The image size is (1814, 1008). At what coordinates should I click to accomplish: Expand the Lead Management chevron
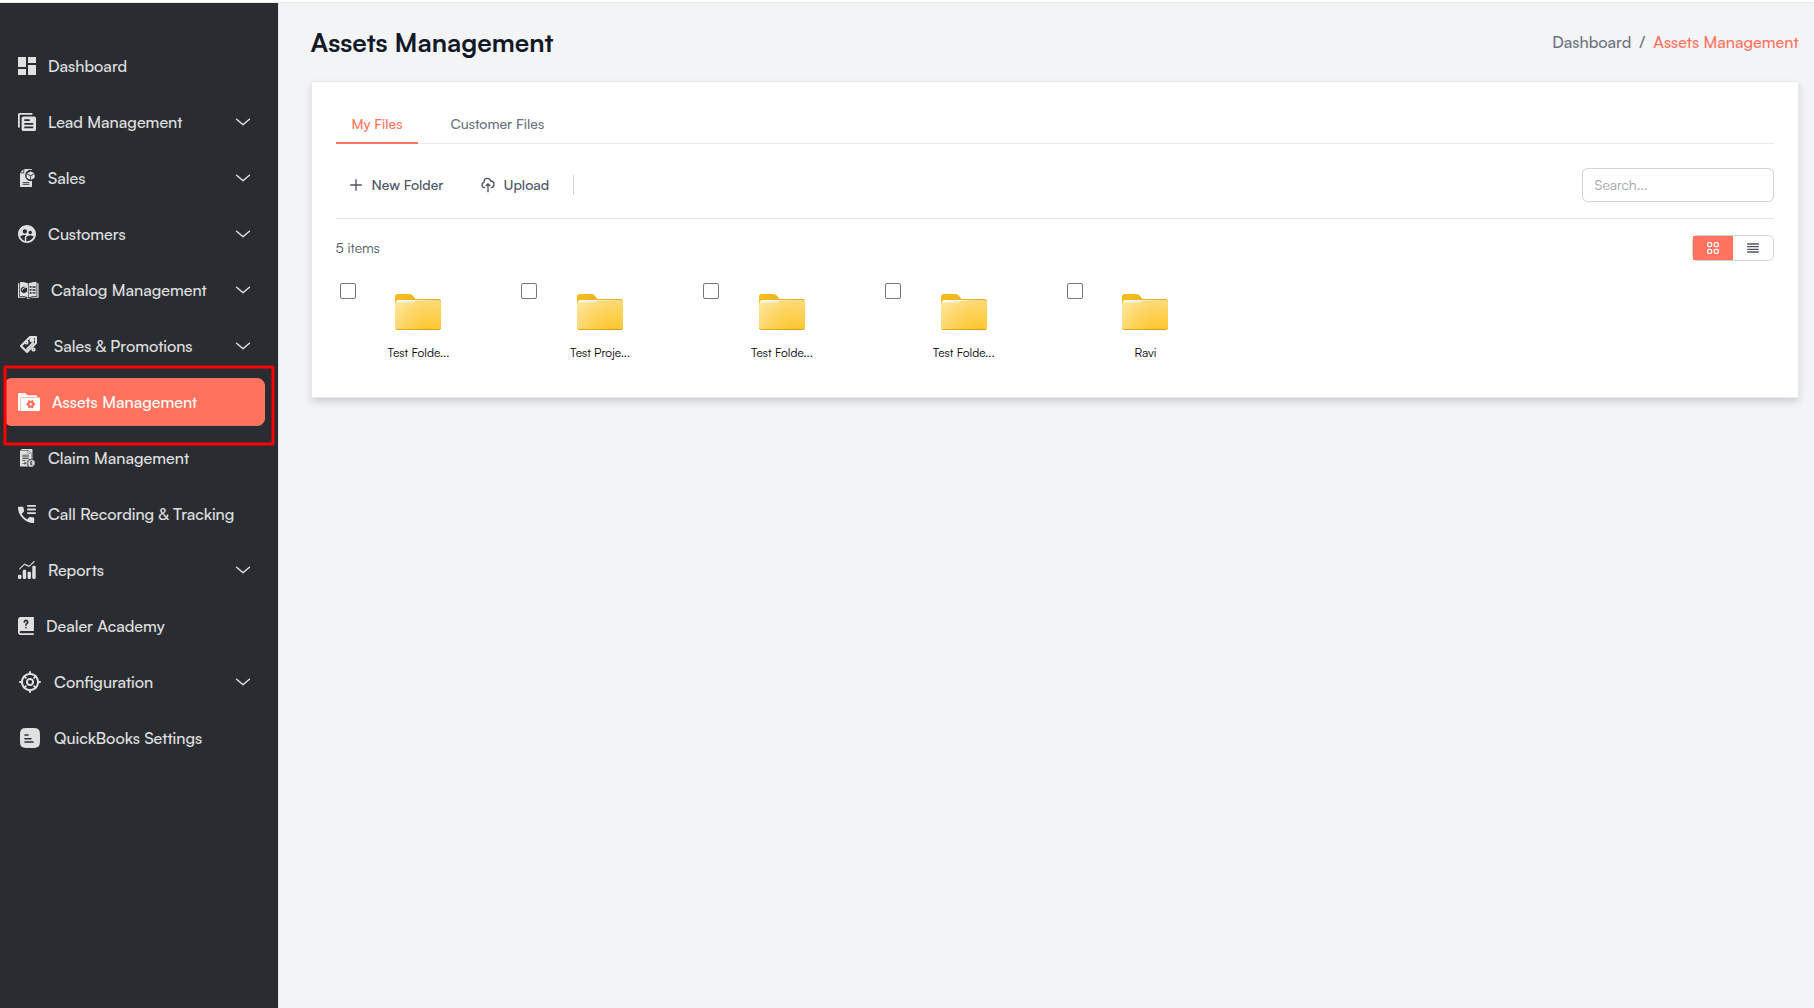point(243,122)
